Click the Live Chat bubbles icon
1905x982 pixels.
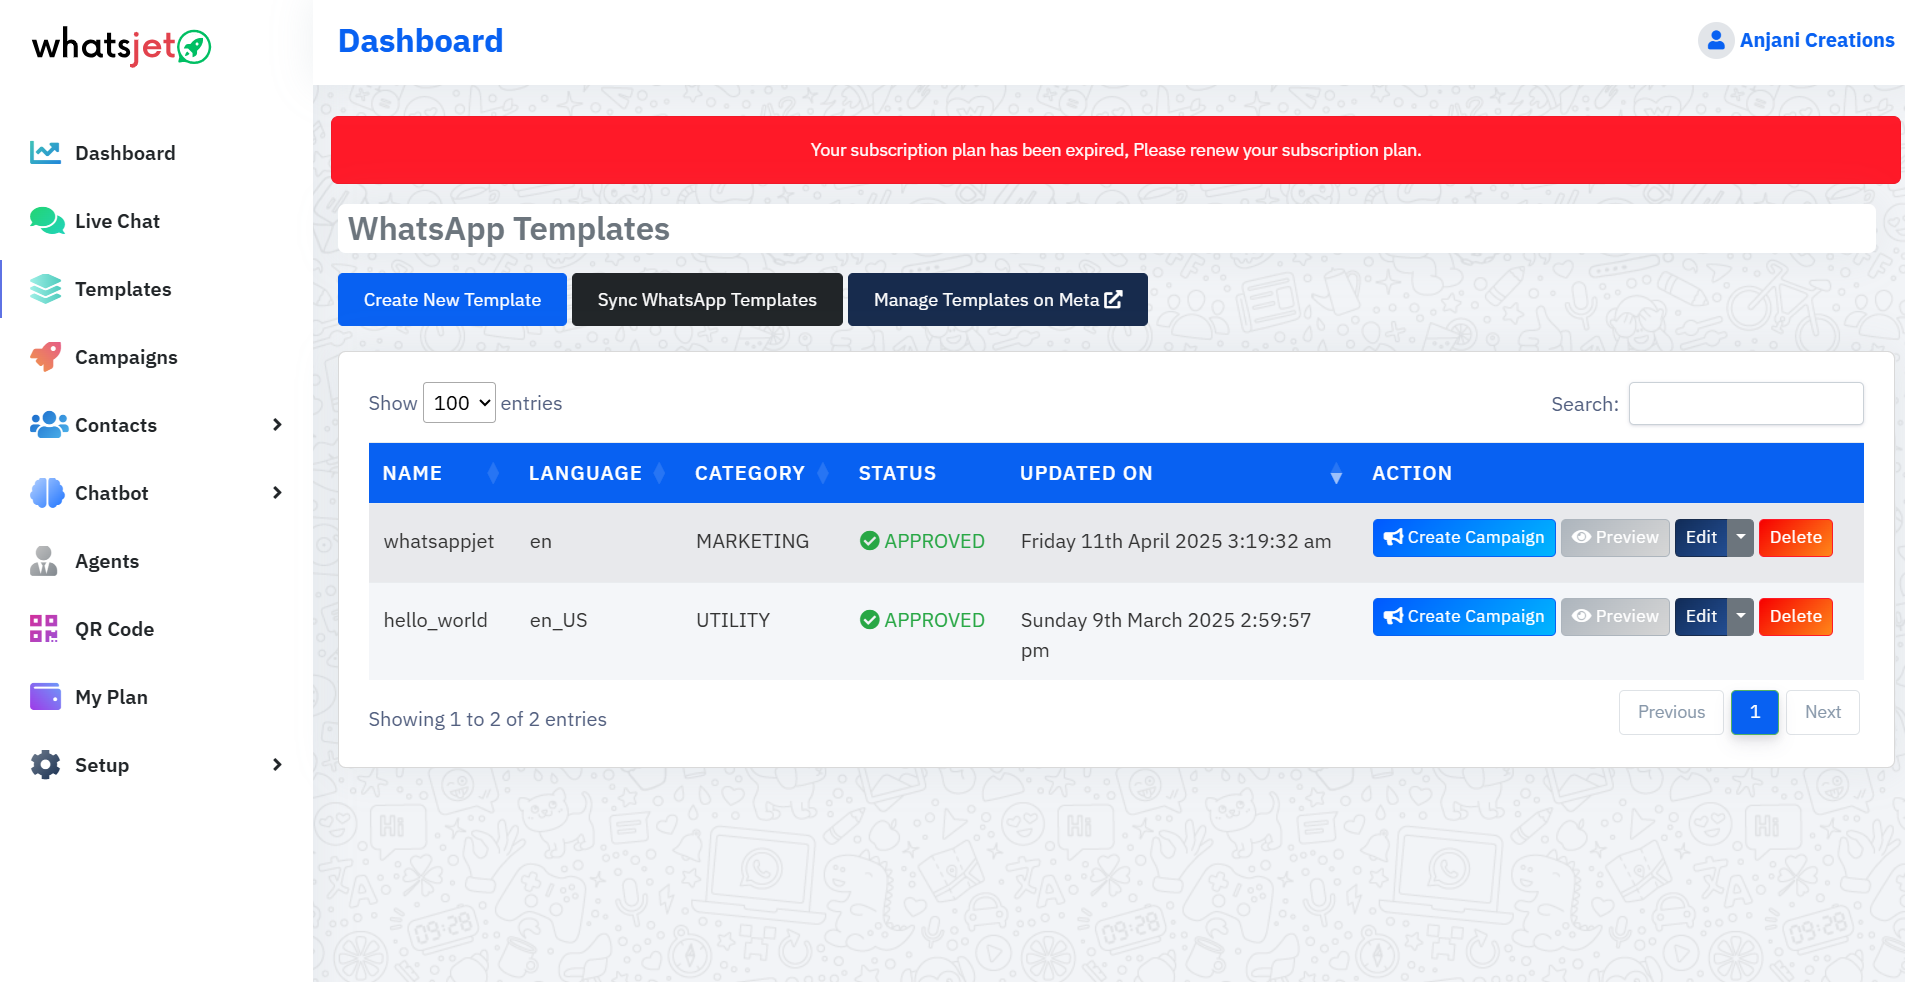47,221
